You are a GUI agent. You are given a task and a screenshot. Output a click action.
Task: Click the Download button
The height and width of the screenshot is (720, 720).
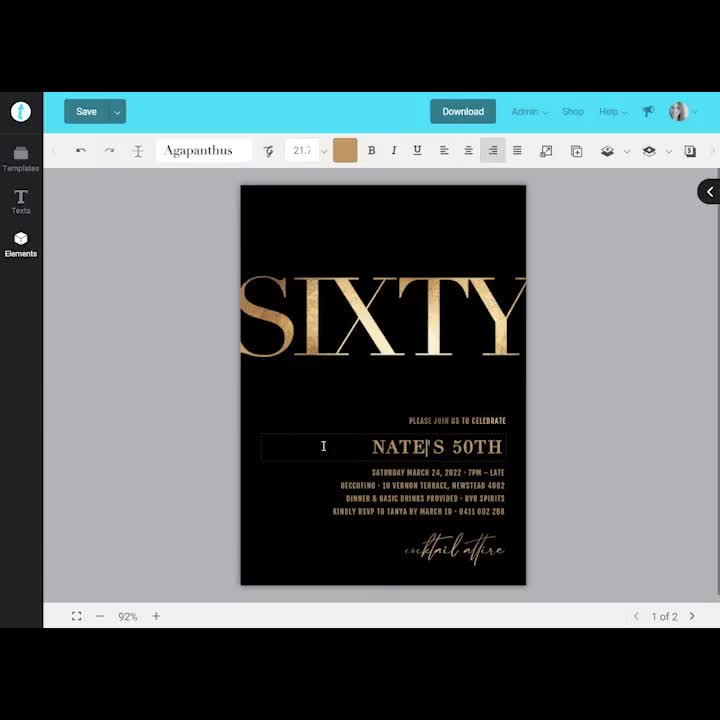(x=463, y=112)
